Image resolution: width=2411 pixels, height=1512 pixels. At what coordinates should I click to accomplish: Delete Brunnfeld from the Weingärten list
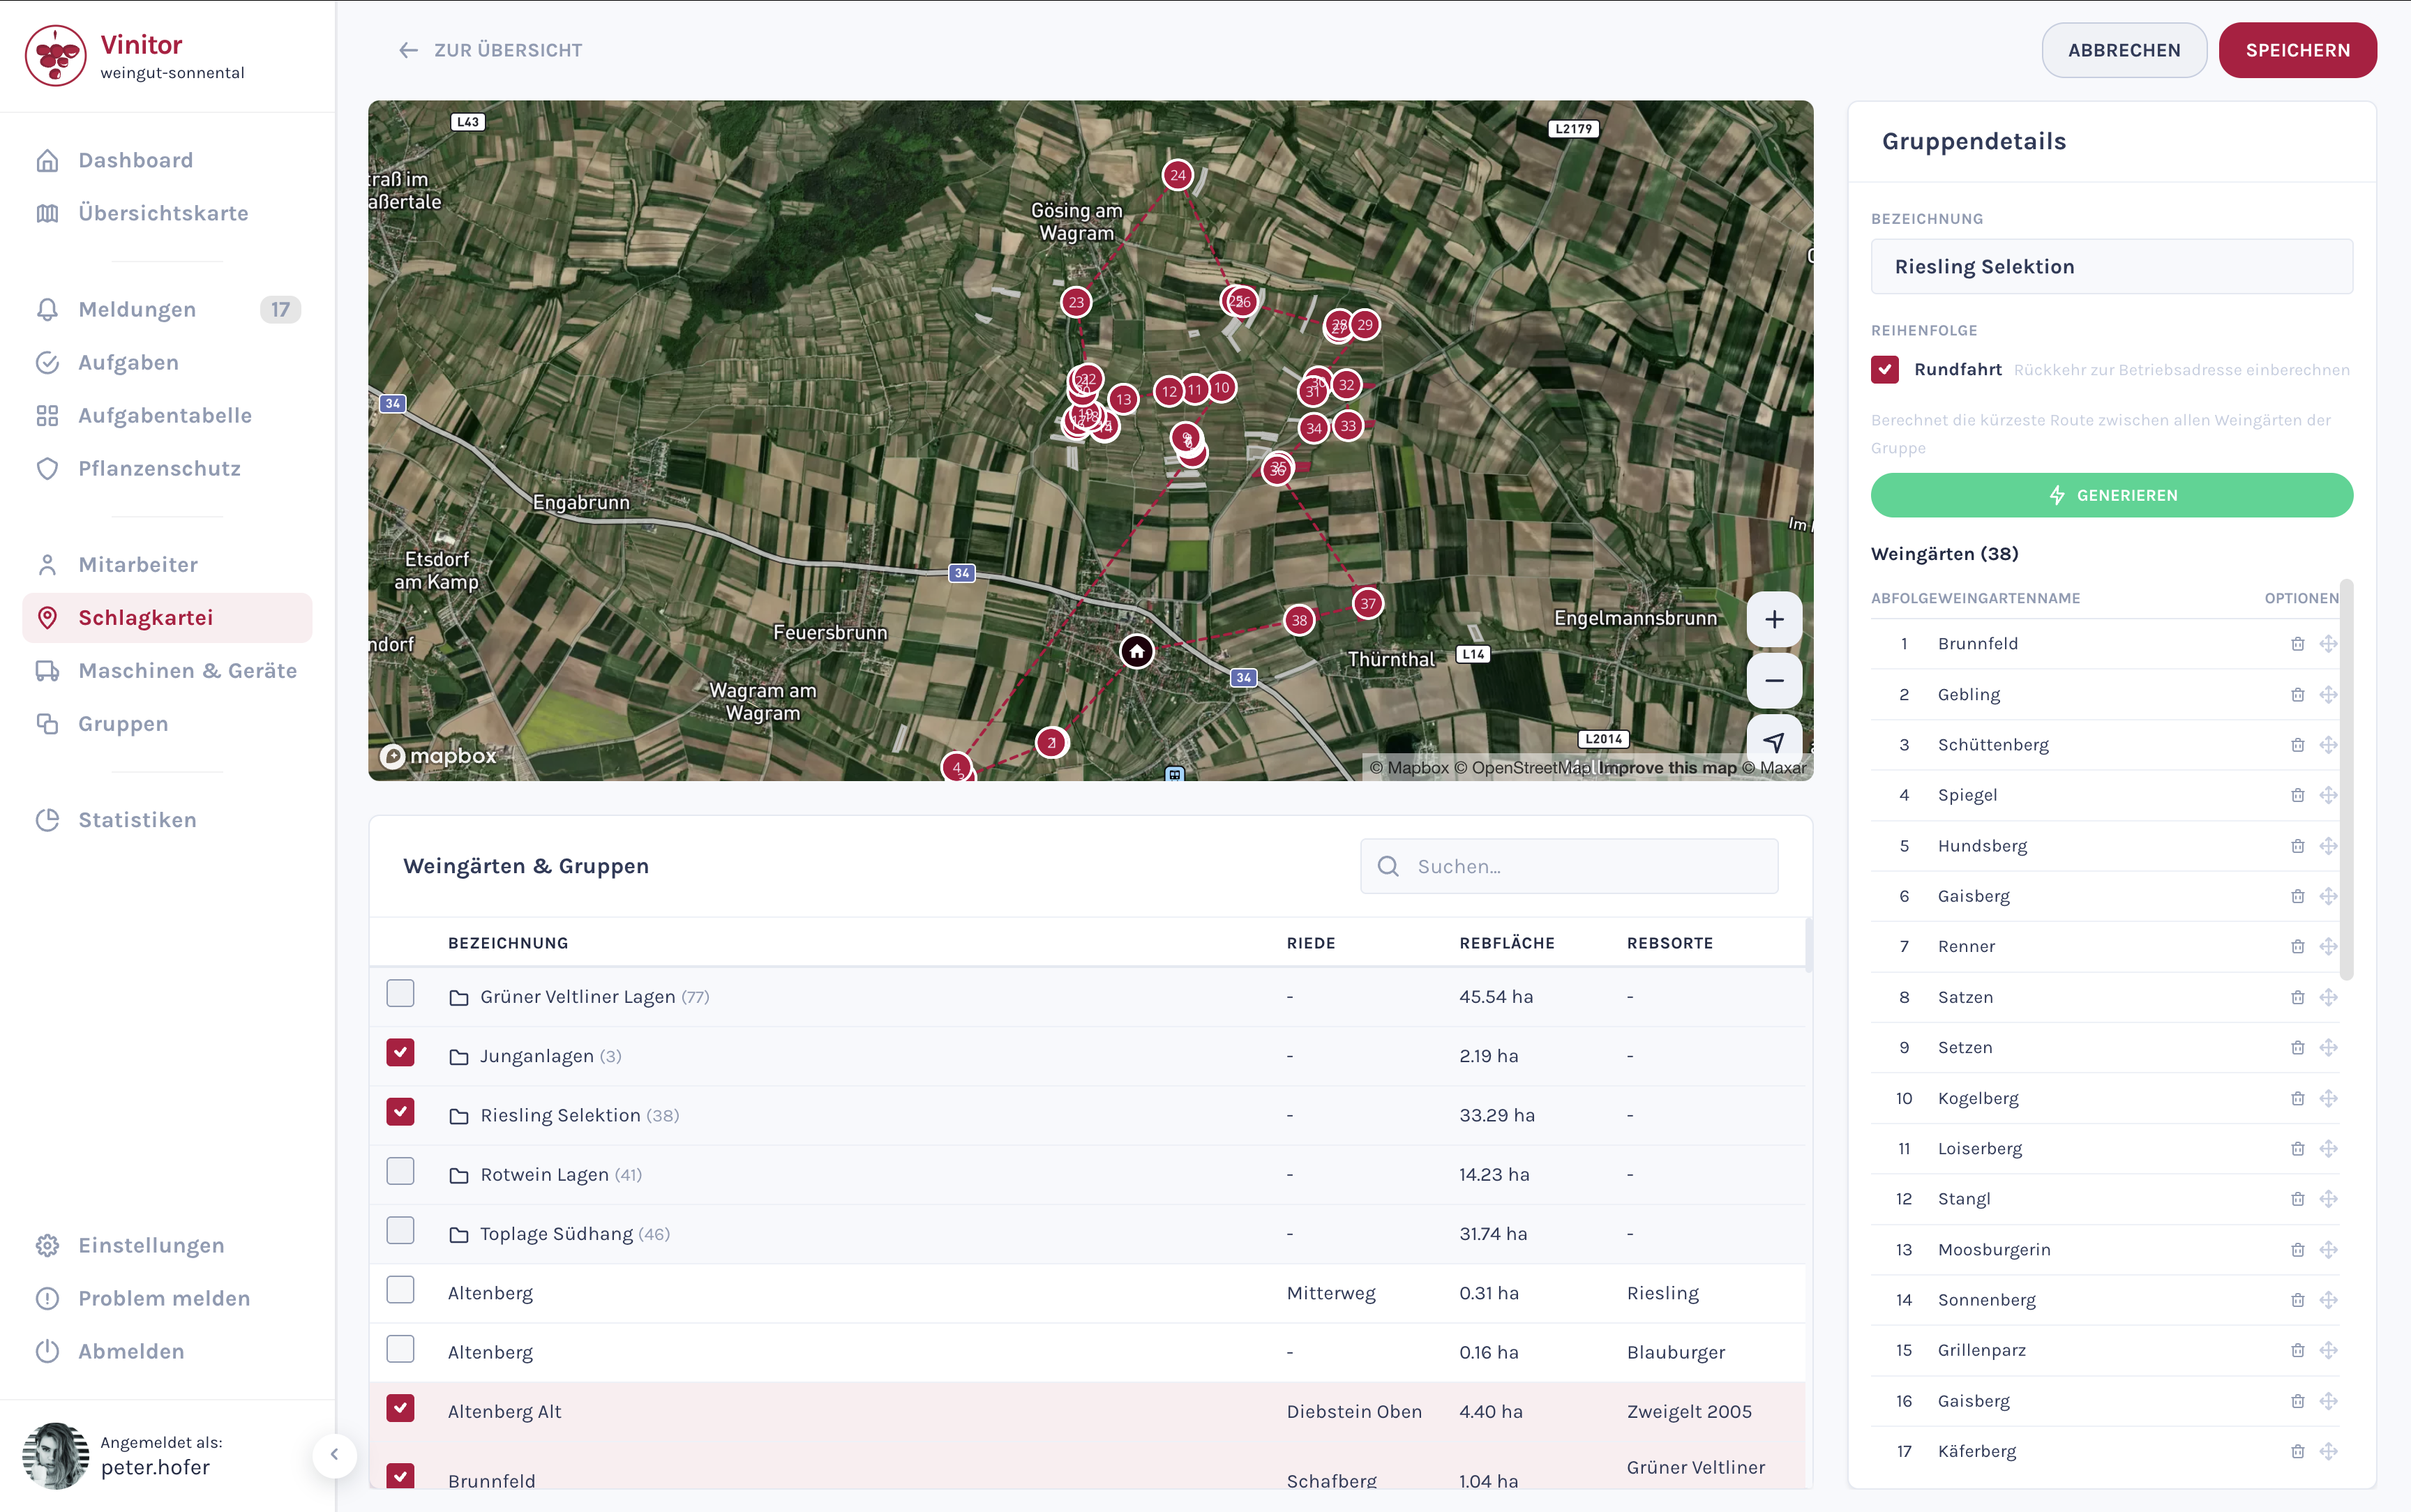(2298, 643)
